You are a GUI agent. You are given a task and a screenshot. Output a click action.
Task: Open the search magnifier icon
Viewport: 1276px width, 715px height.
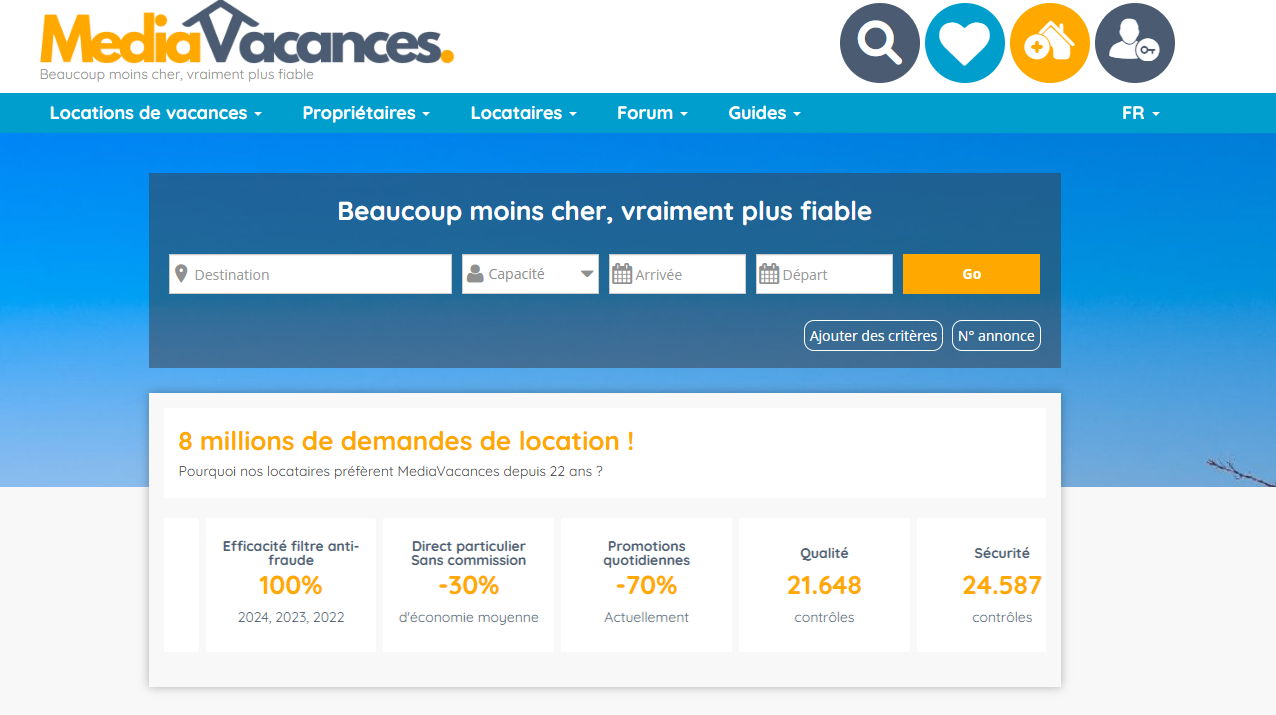[879, 42]
